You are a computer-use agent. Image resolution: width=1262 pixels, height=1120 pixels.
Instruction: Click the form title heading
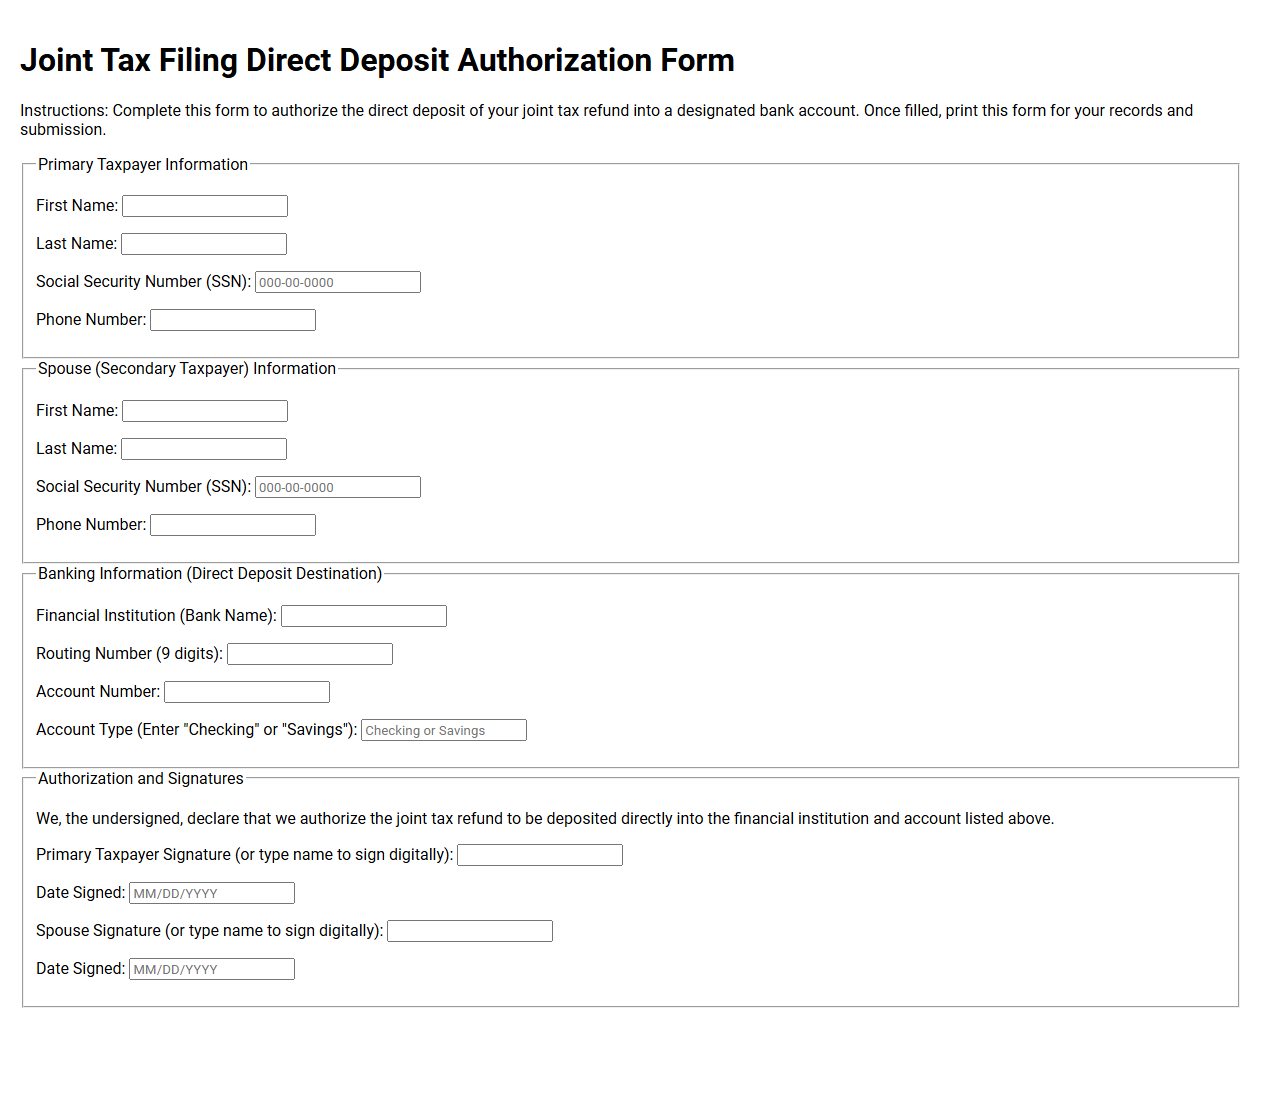[377, 60]
